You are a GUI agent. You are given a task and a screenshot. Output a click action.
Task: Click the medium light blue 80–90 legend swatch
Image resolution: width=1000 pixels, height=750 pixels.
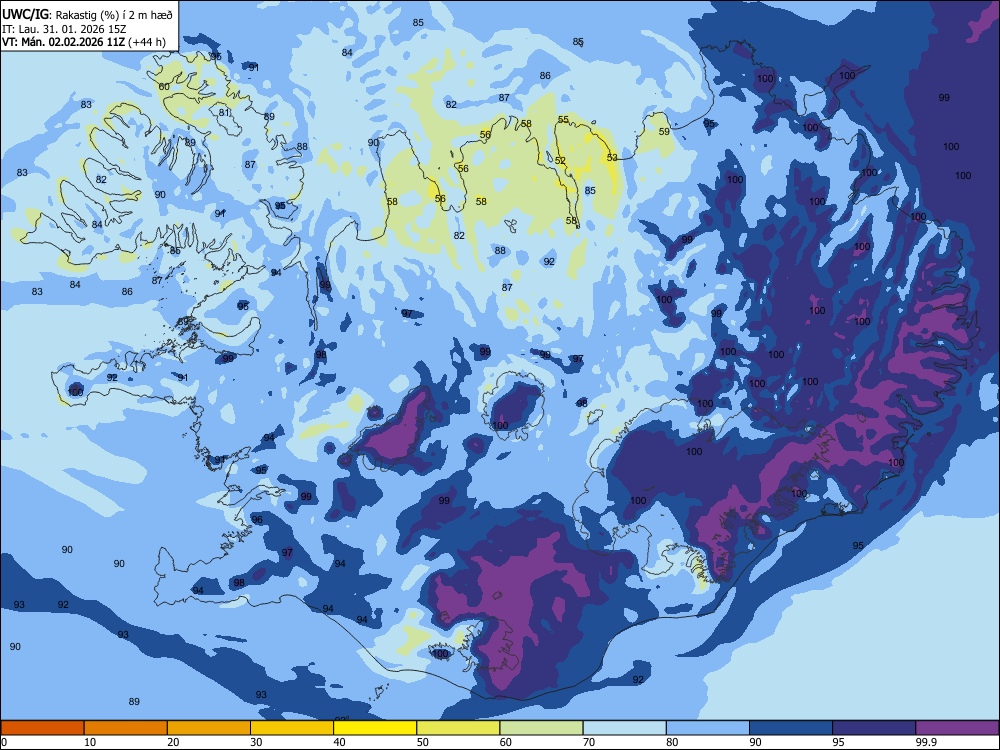[x=708, y=728]
